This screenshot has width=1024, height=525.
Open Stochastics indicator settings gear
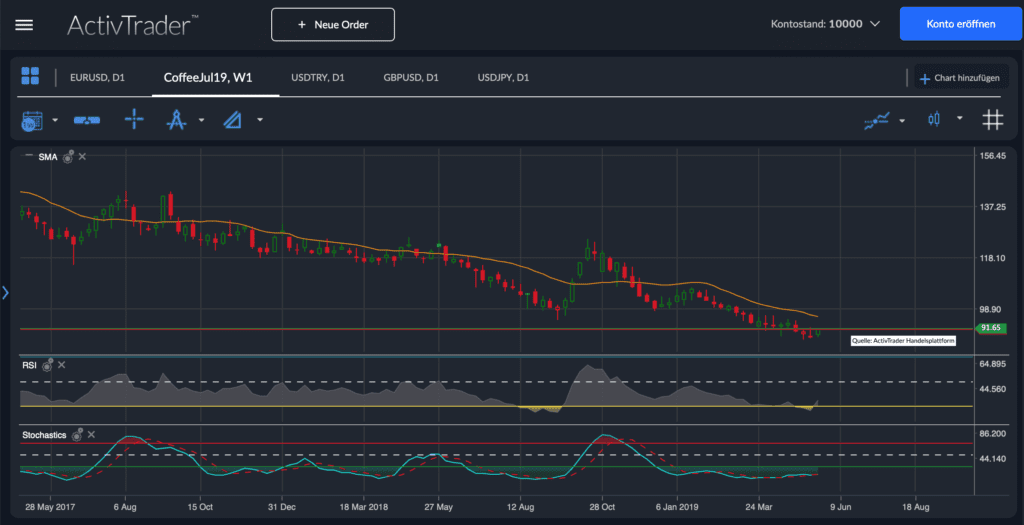pos(77,435)
